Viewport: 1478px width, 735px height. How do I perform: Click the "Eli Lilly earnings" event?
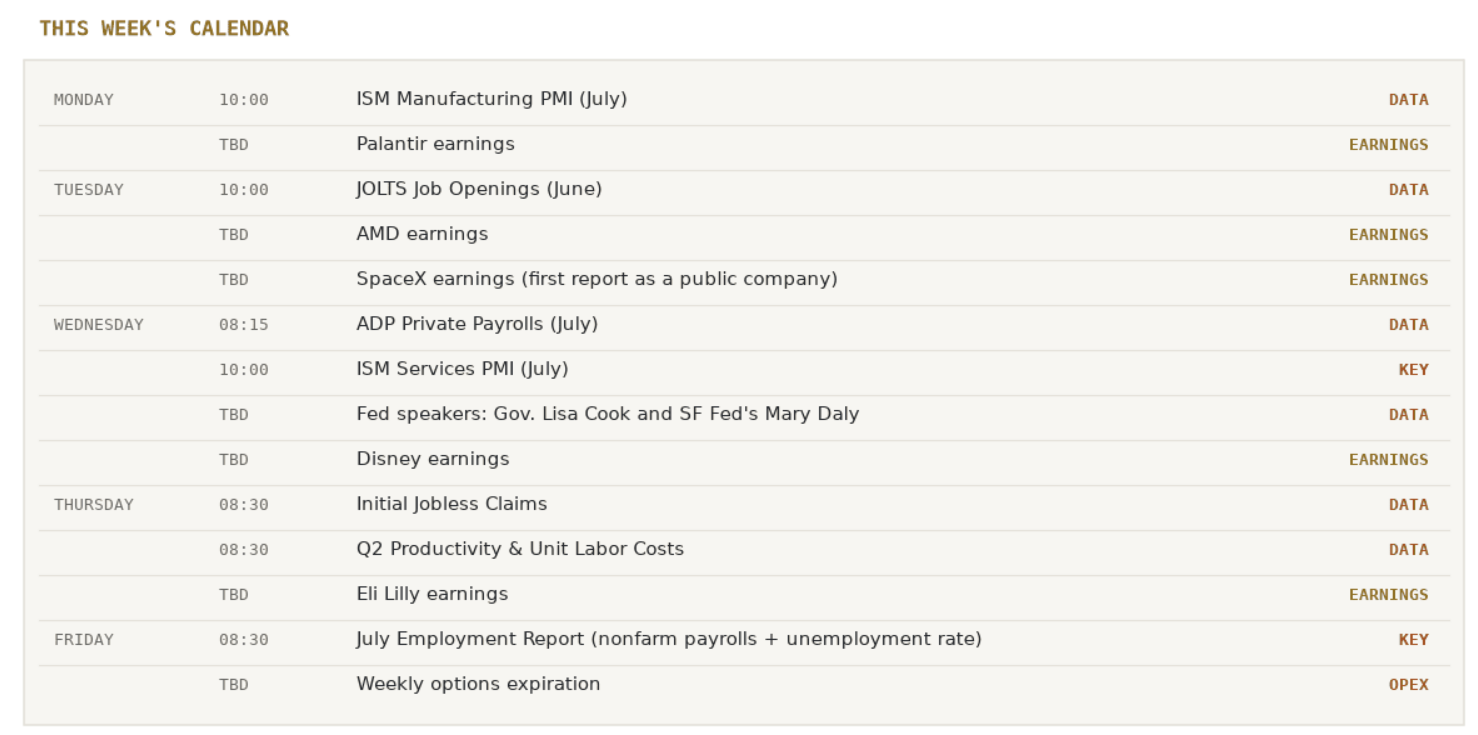(x=433, y=594)
